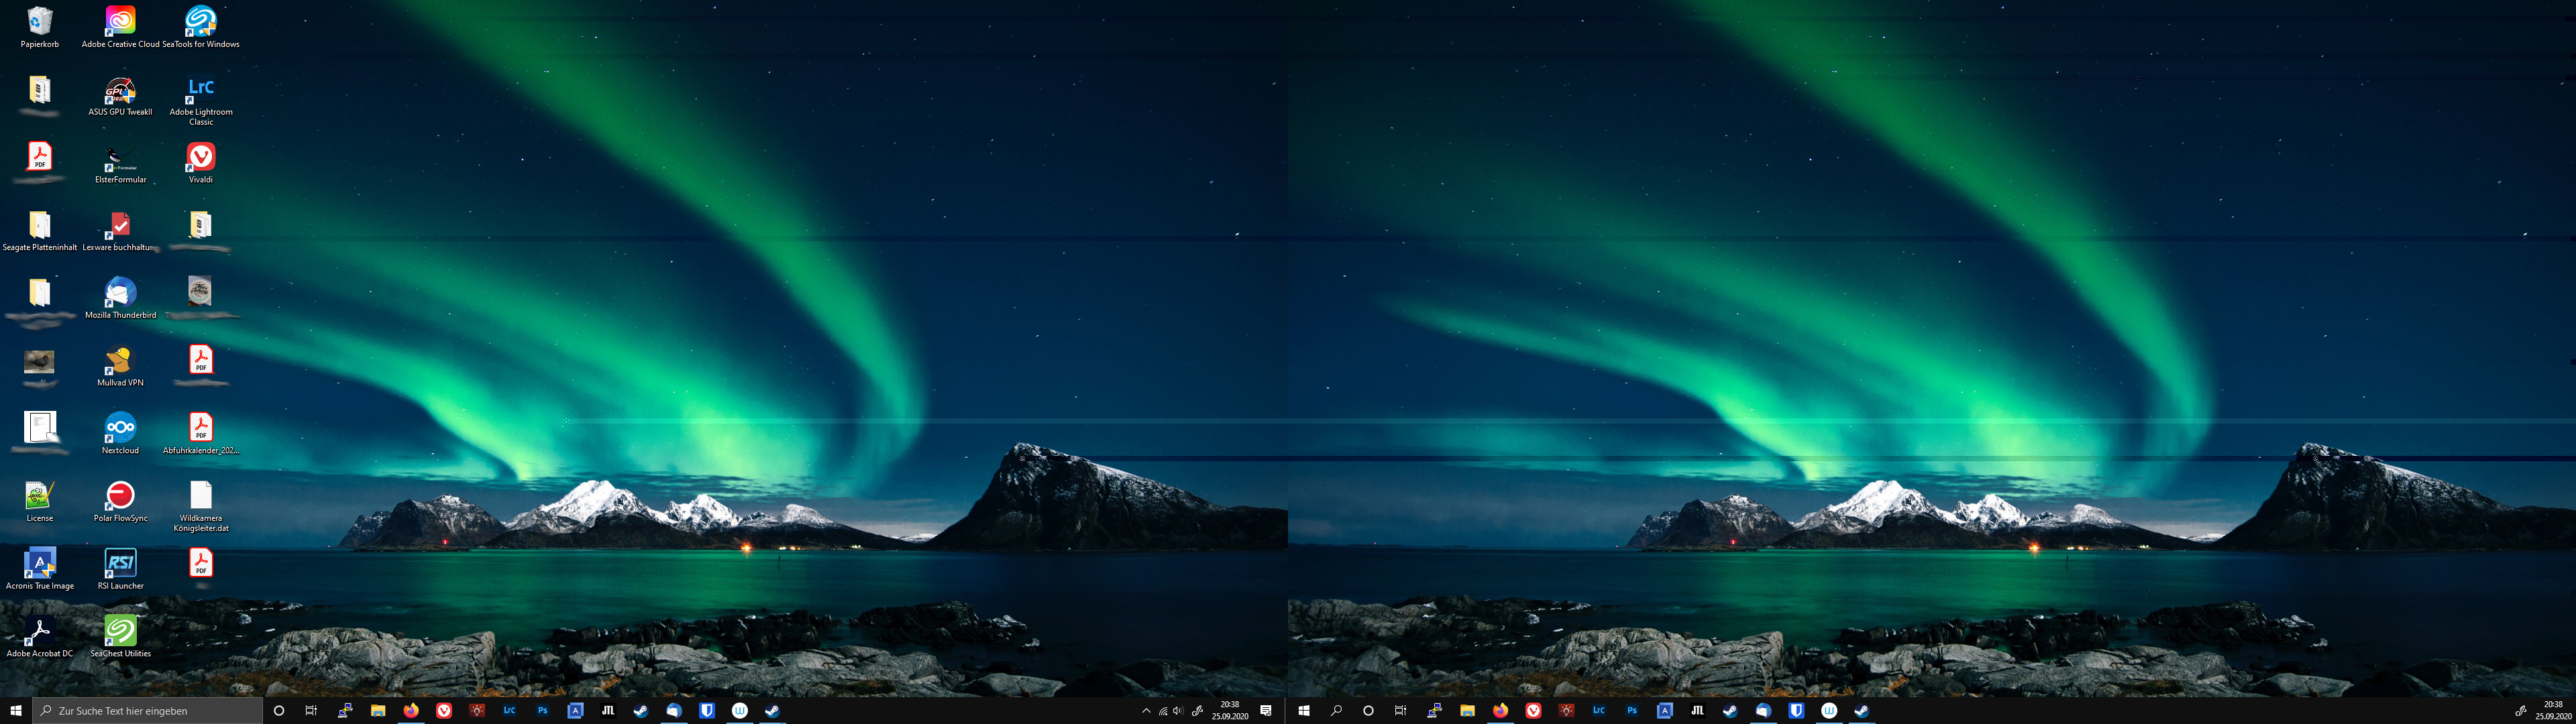Launch Polar FlowSync desktop icon

click(120, 496)
